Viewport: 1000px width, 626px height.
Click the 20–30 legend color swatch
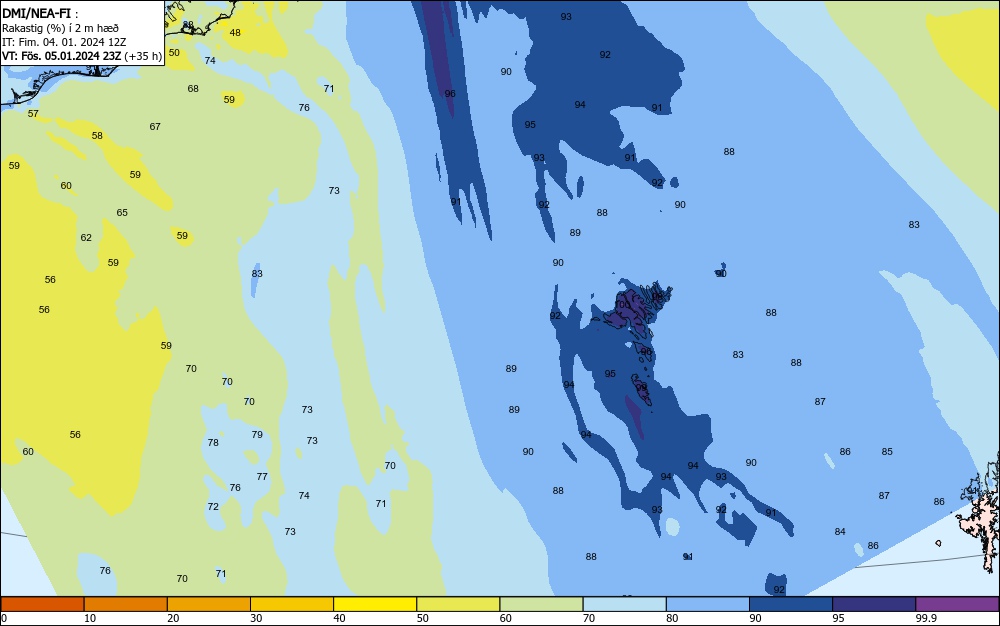click(x=209, y=604)
